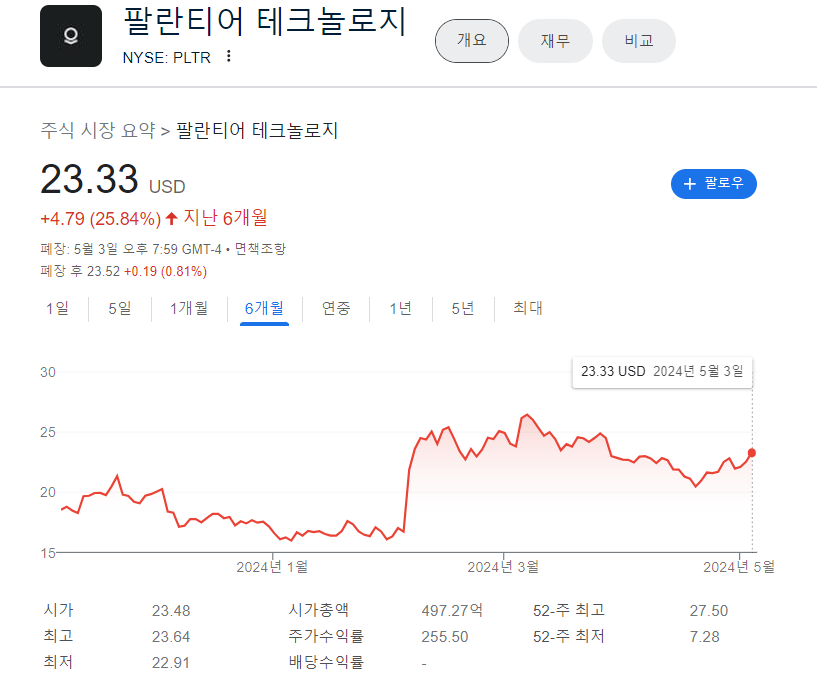817x687 pixels.
Task: Click the 52-주 최고 value 27.50
Action: pos(709,610)
